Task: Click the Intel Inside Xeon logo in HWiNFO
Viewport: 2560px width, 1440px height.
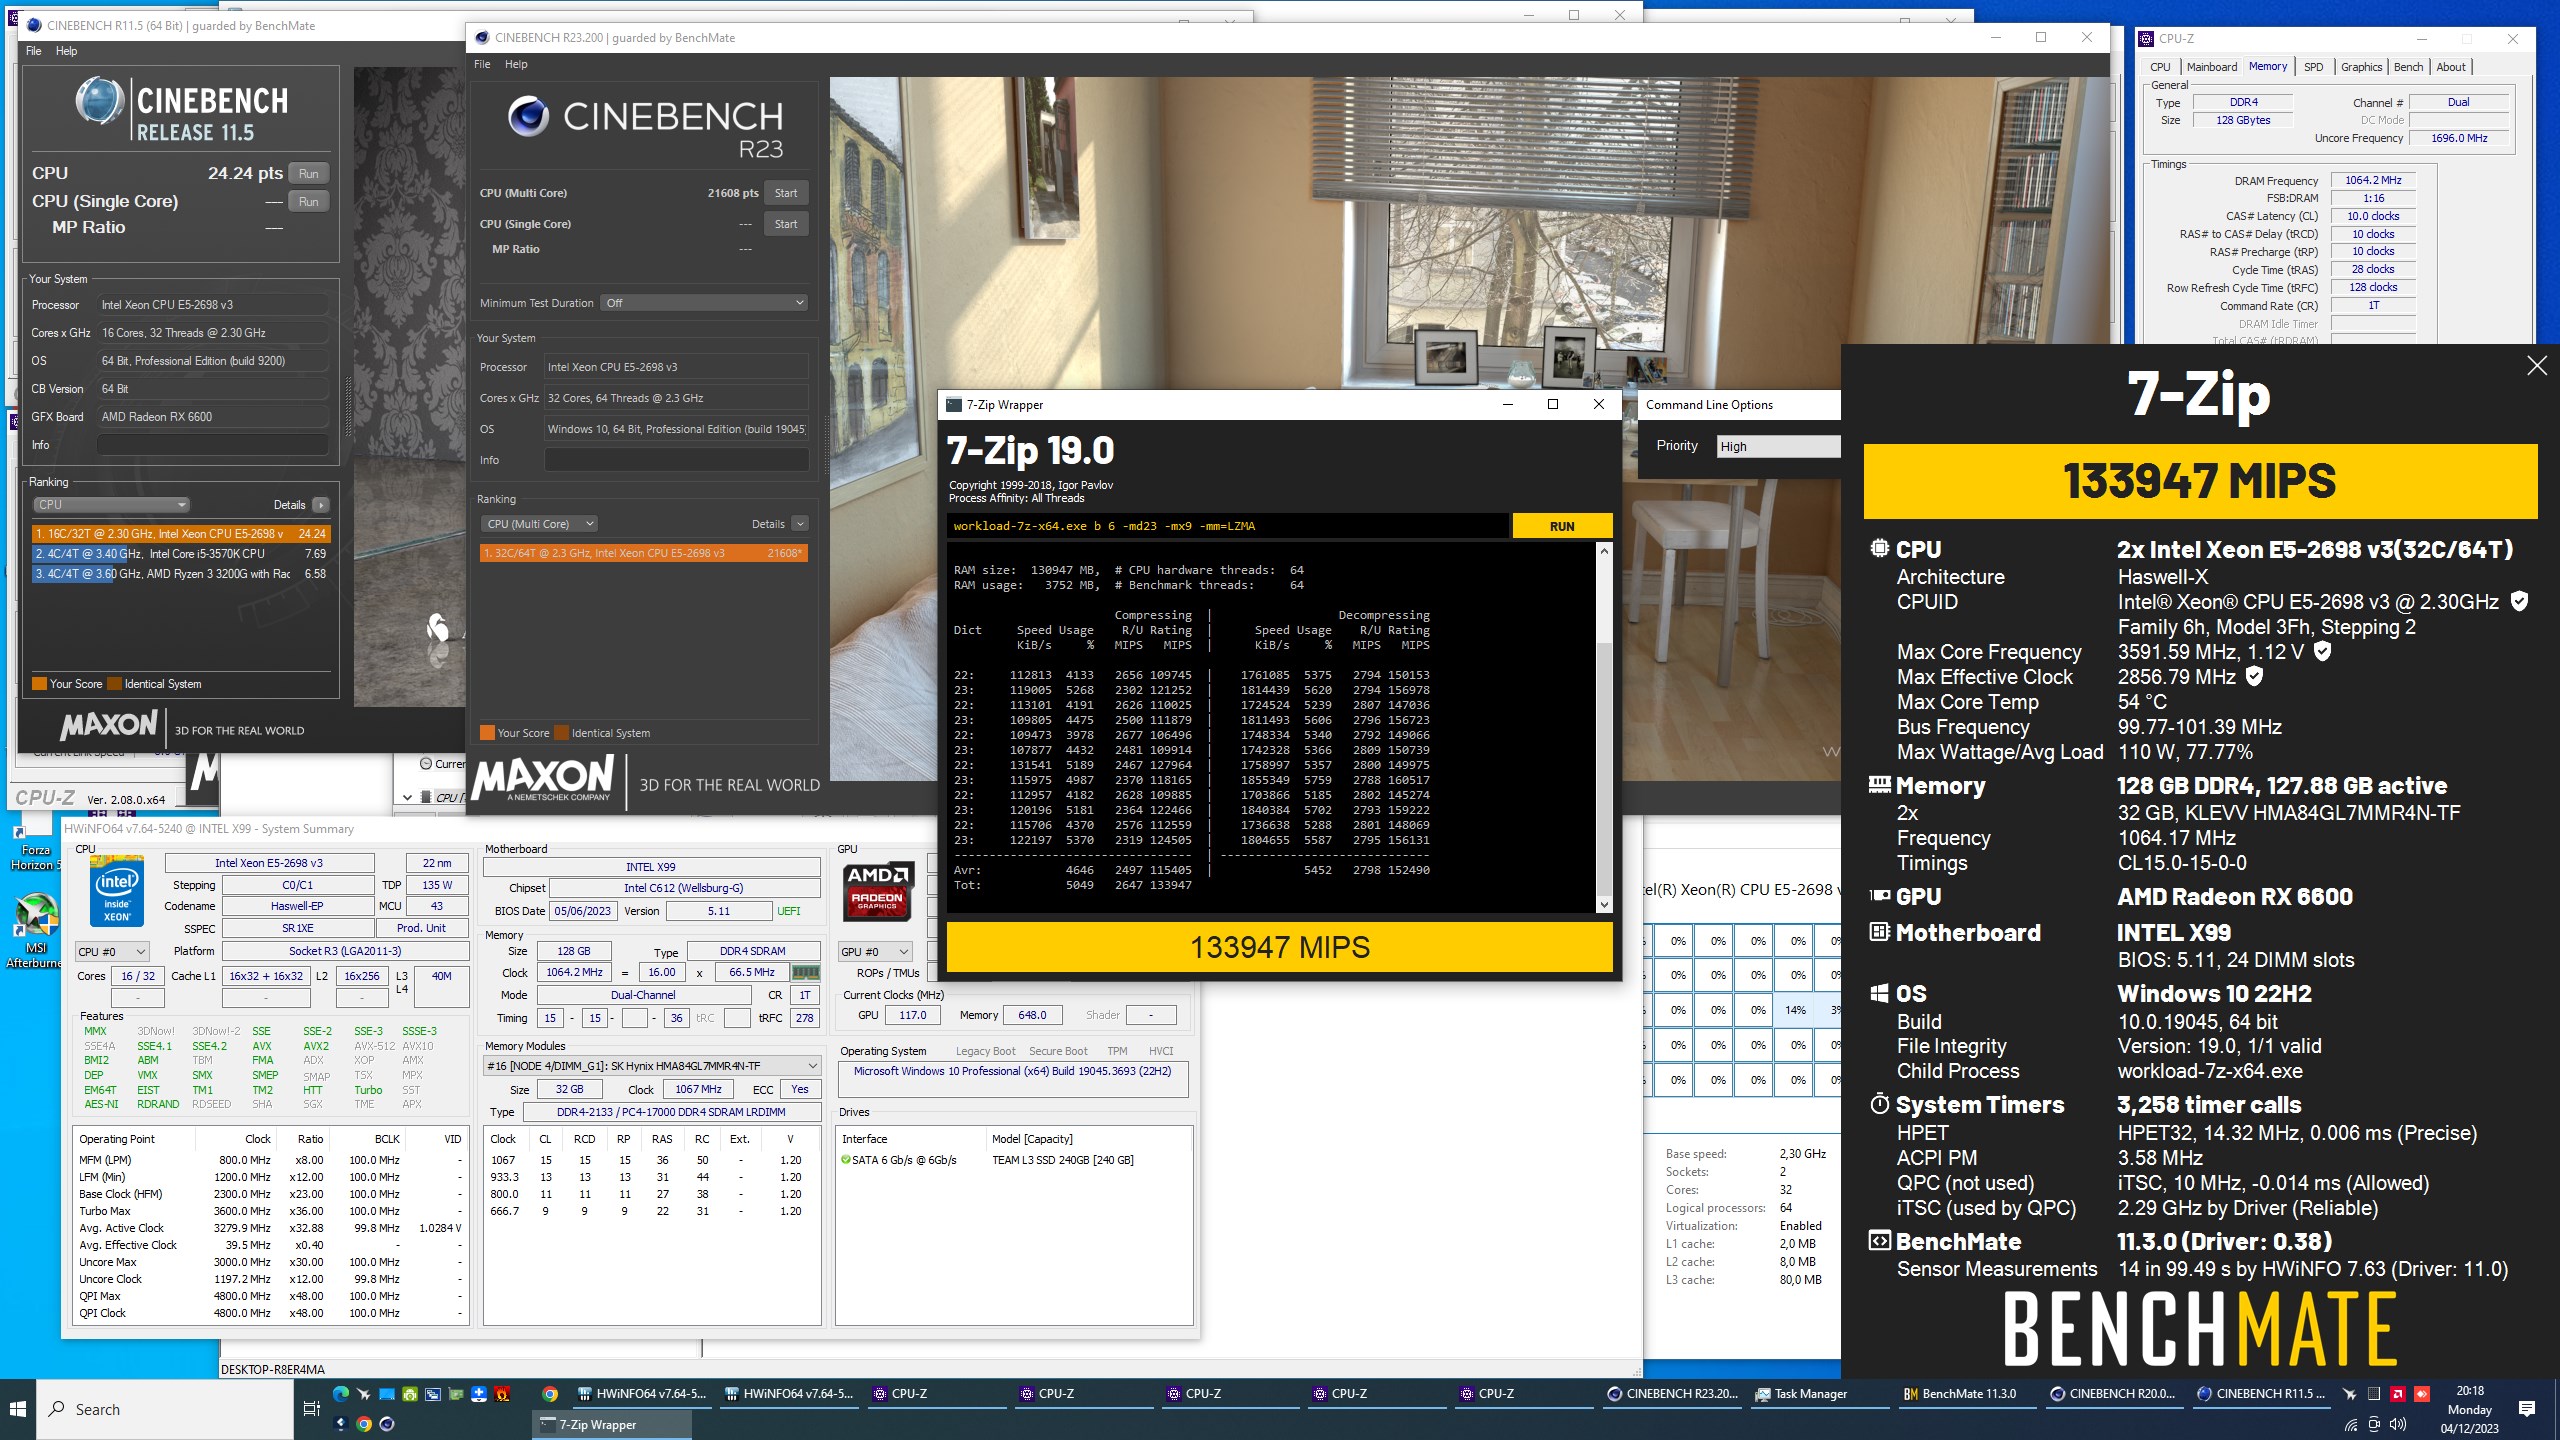Action: pyautogui.click(x=117, y=890)
